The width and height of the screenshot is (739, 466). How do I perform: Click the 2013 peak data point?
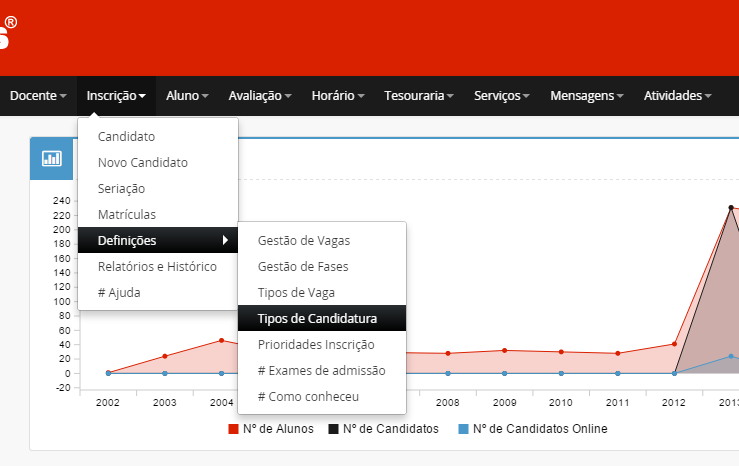pos(731,208)
